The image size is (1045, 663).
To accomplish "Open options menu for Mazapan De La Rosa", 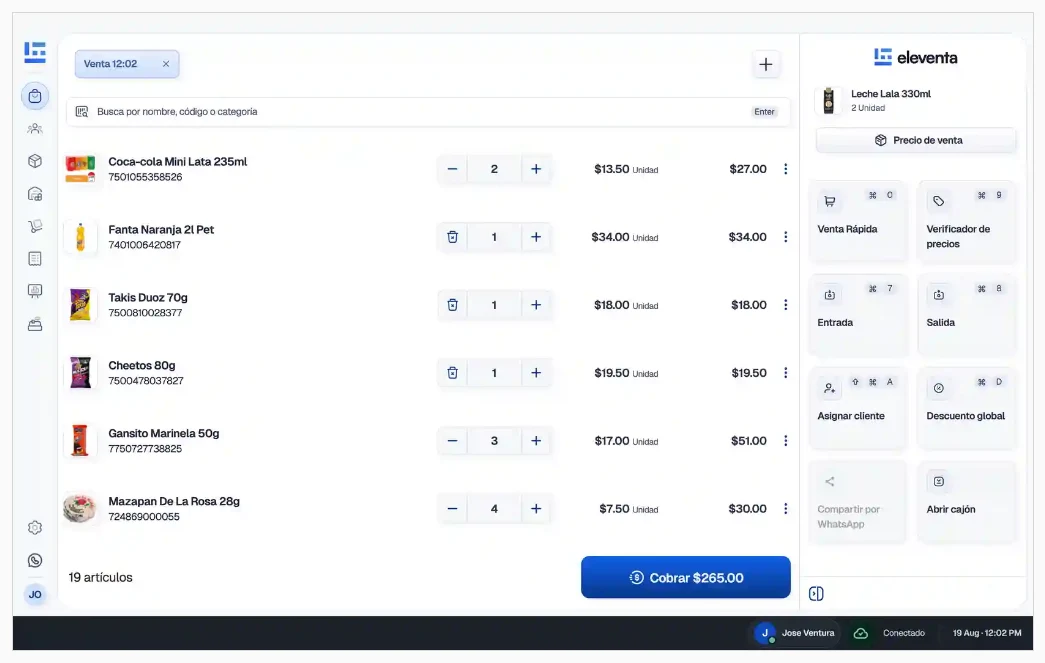I will click(786, 509).
